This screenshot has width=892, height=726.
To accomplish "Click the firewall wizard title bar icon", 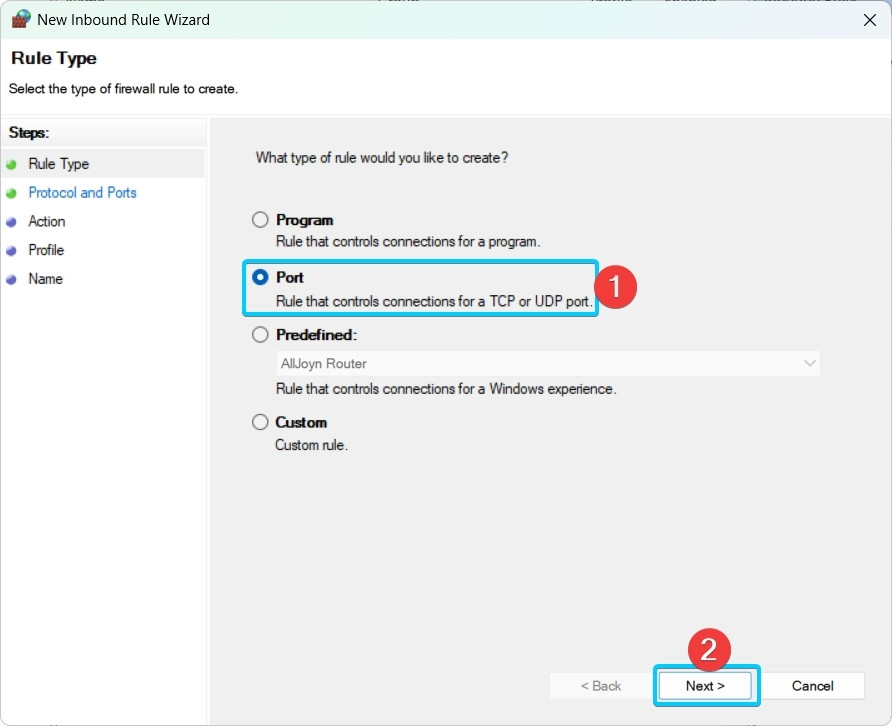I will click(x=21, y=19).
